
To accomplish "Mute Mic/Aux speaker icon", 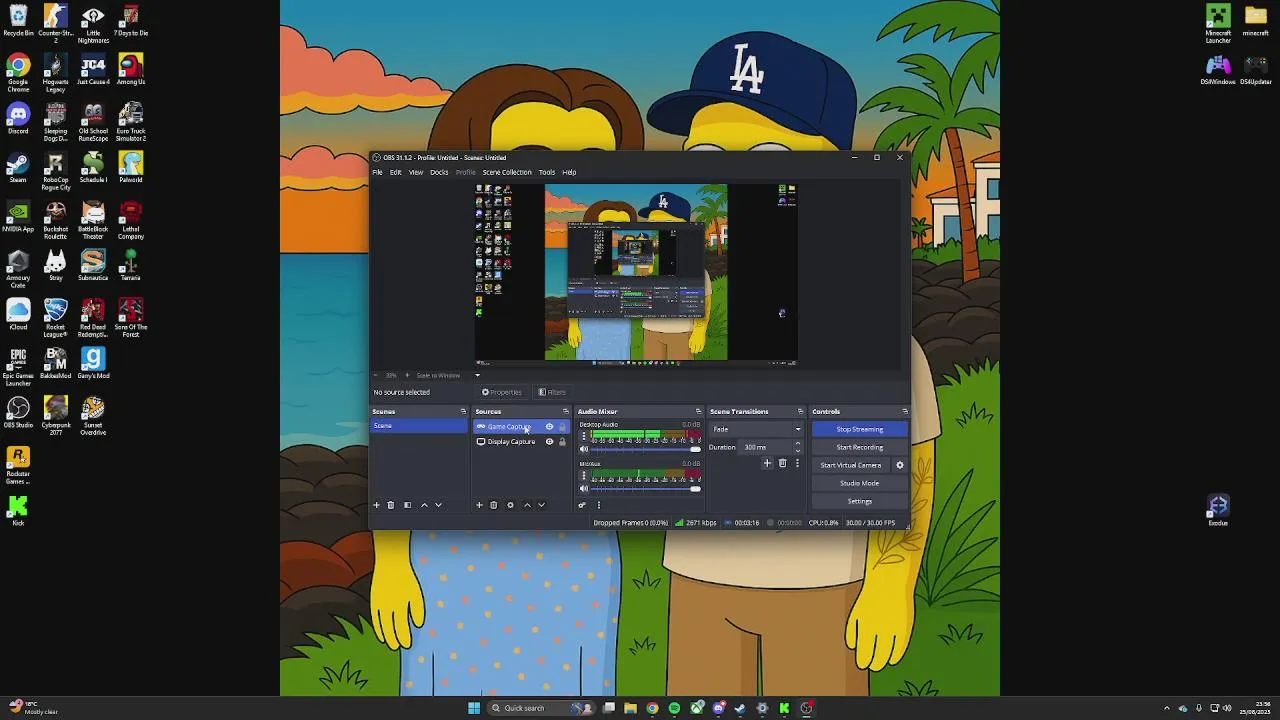I will (584, 488).
